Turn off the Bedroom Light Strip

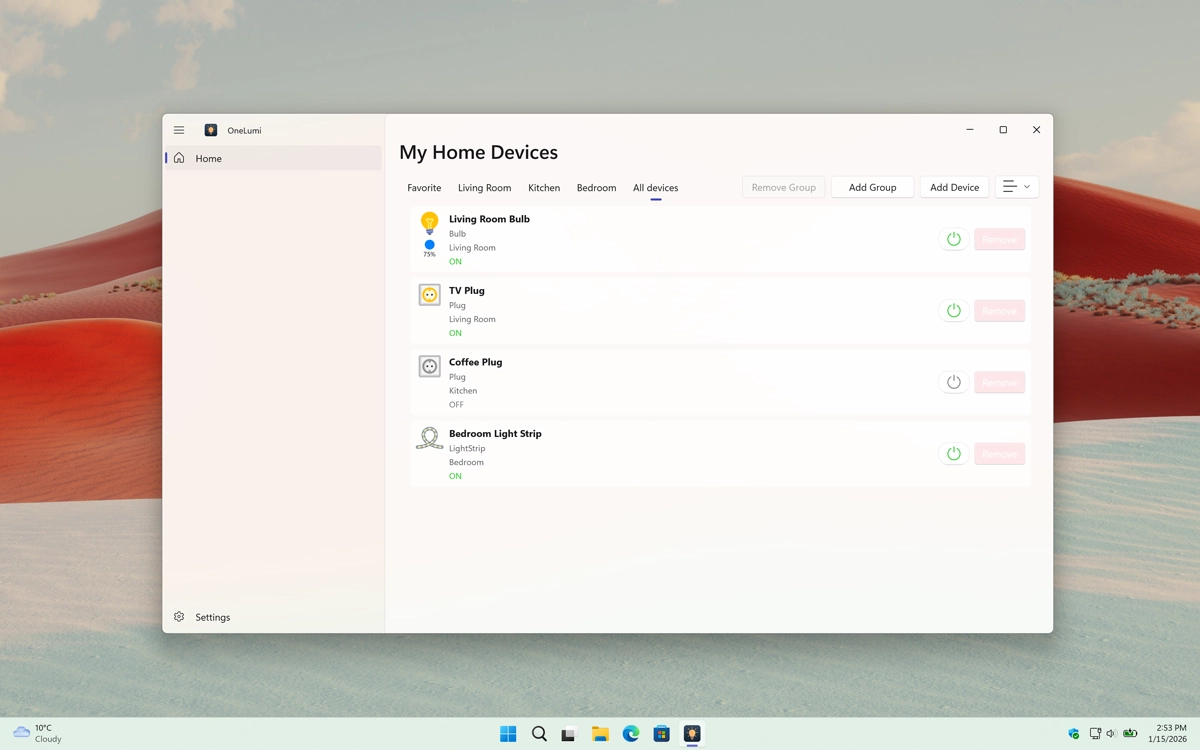[953, 453]
